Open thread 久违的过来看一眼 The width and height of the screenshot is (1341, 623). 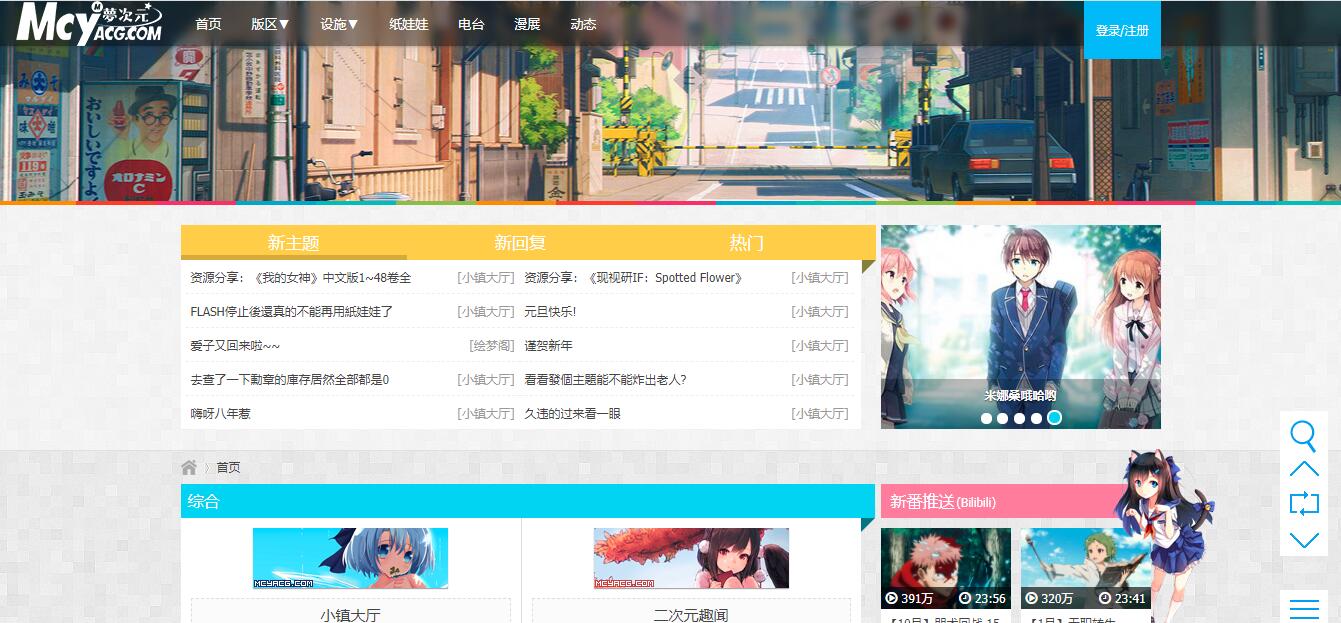(x=572, y=414)
